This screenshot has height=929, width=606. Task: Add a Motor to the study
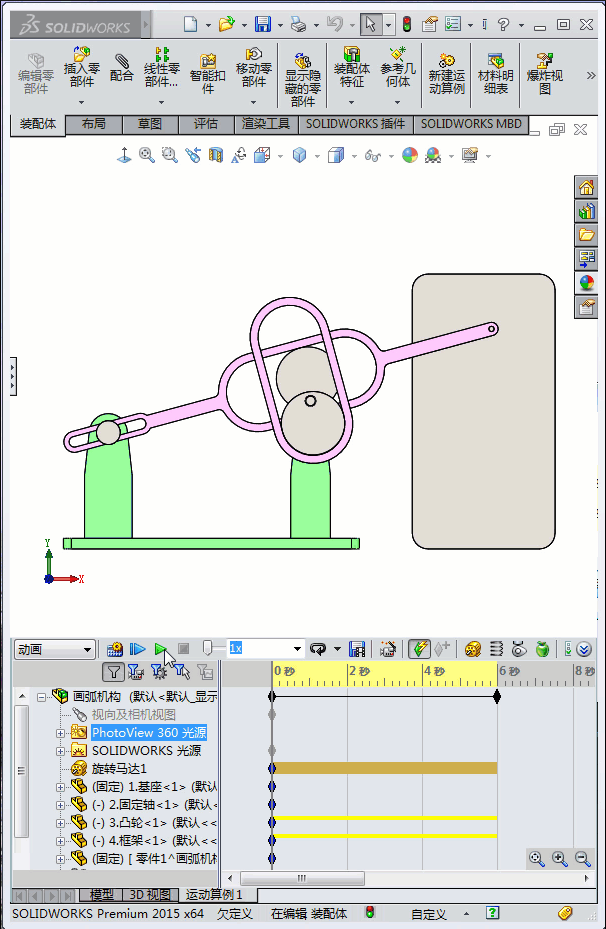click(x=473, y=649)
